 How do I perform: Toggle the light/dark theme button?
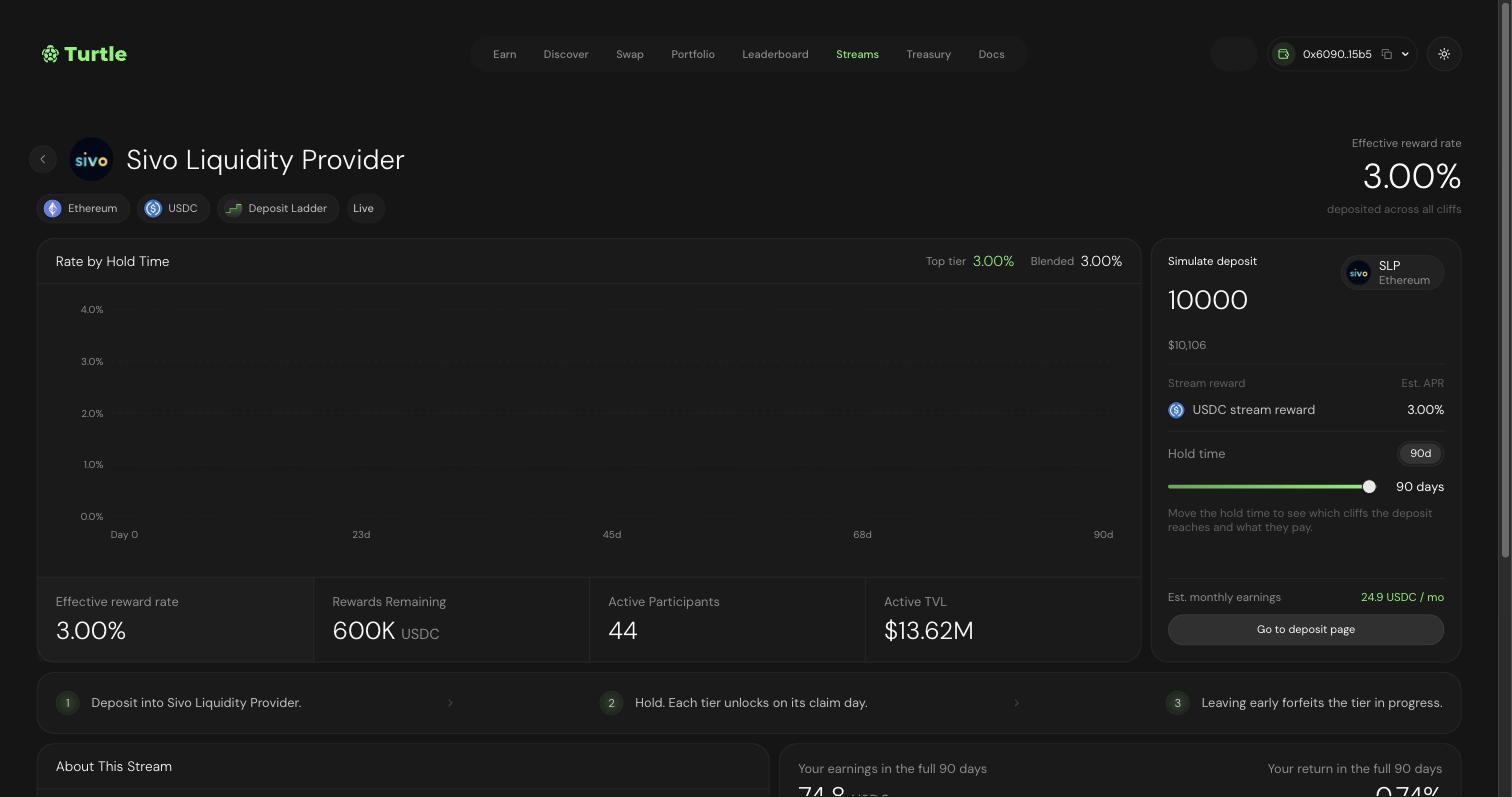[1444, 54]
